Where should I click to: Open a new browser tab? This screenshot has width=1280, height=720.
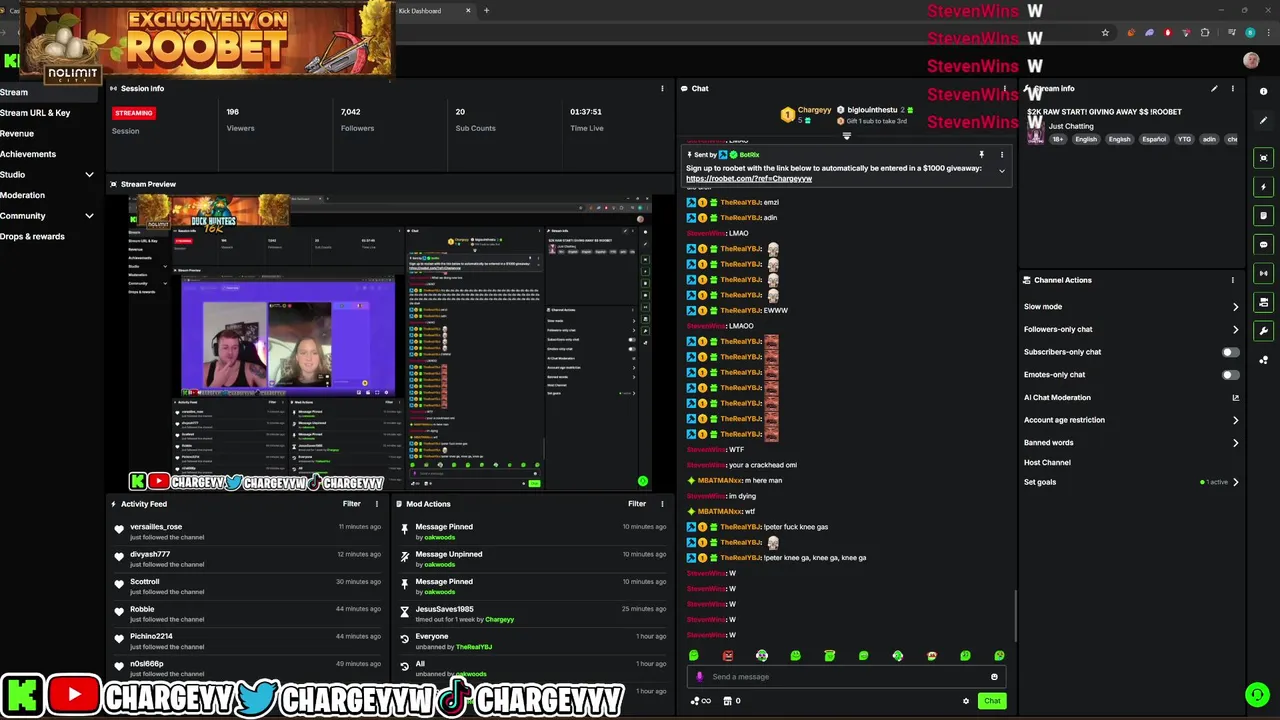(486, 11)
